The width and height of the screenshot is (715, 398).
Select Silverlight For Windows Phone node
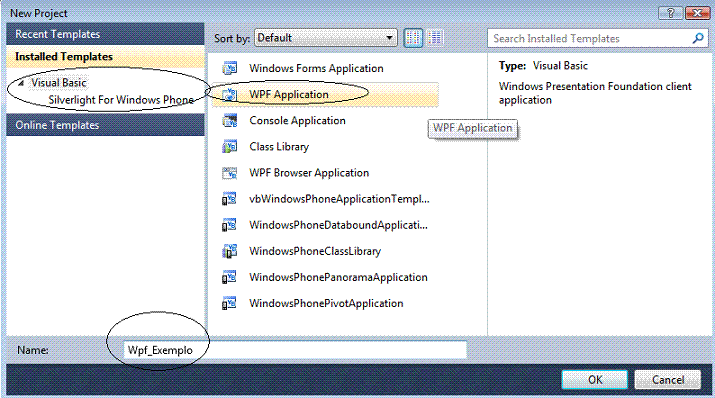point(121,100)
